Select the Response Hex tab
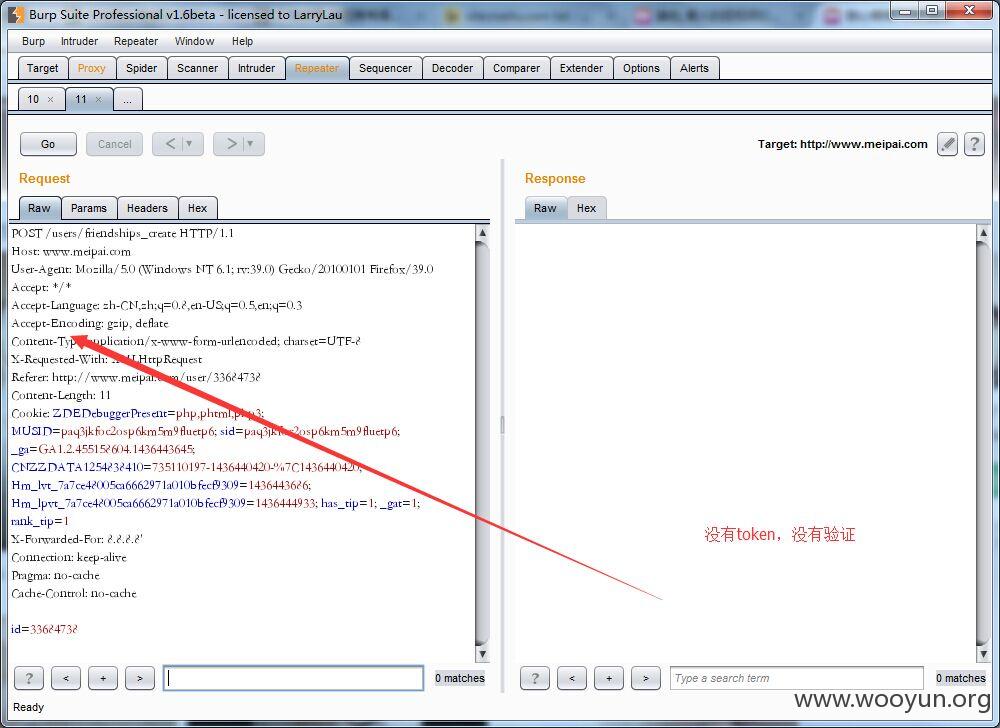The image size is (1000, 728). tap(587, 208)
